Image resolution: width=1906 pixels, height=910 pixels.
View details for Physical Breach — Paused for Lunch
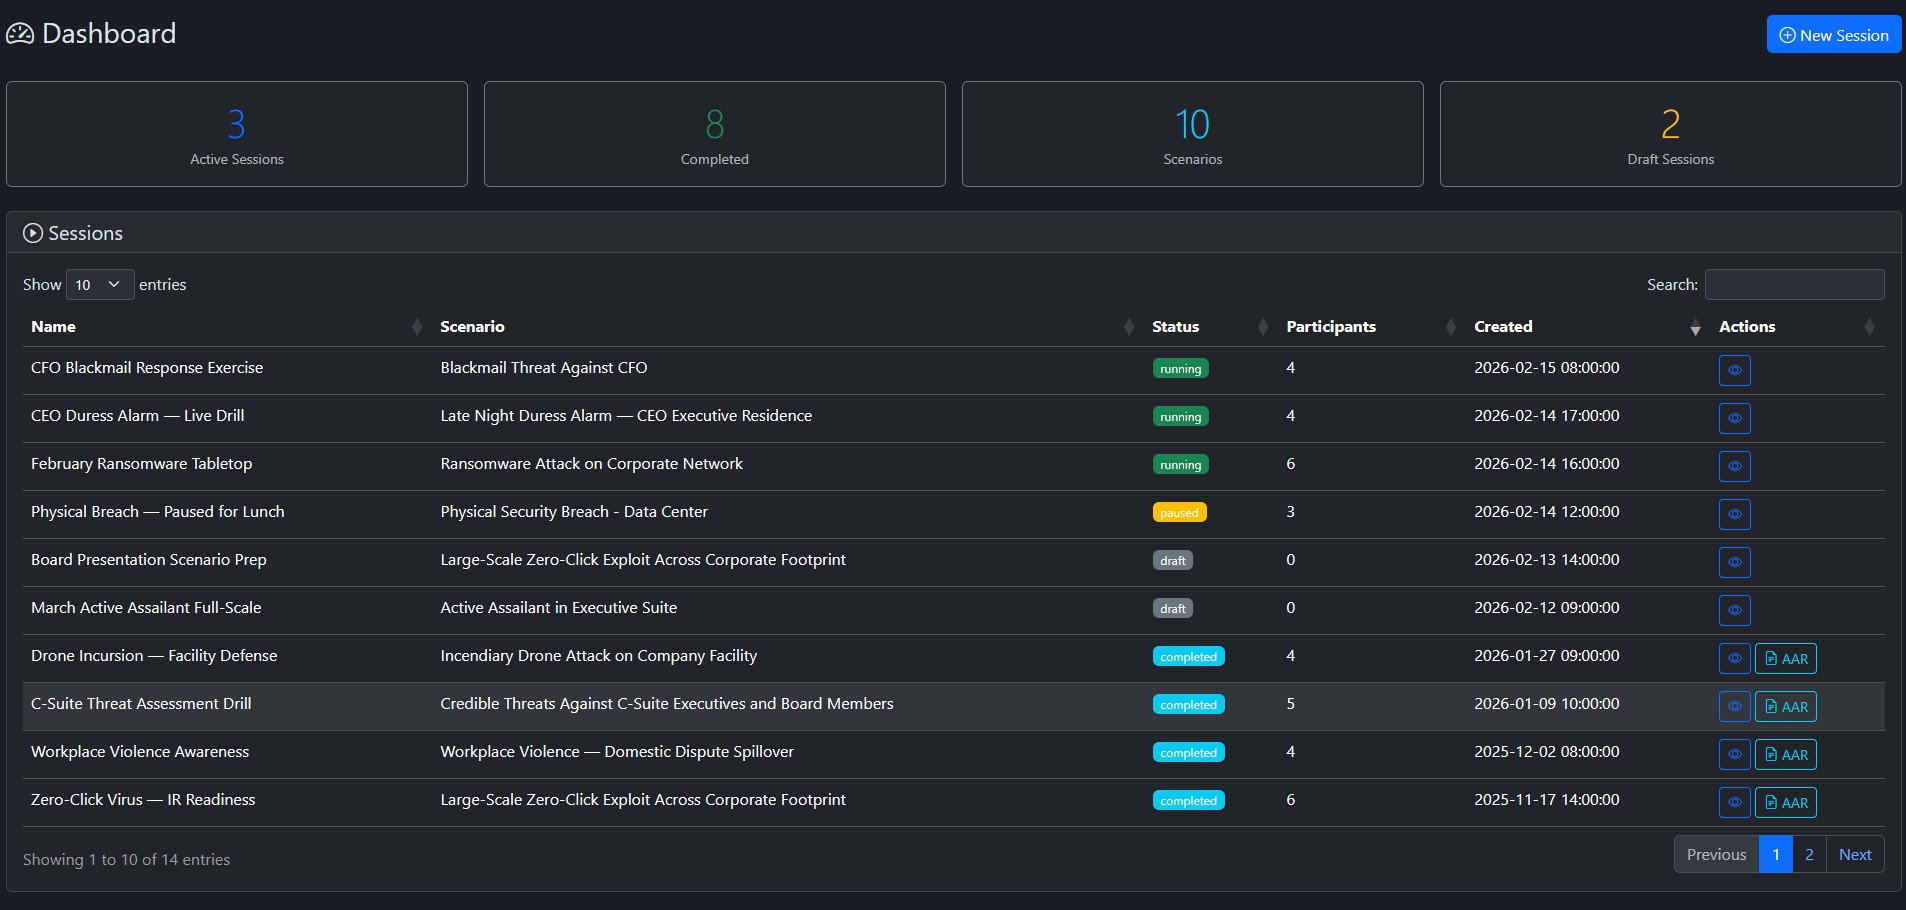(x=1735, y=514)
